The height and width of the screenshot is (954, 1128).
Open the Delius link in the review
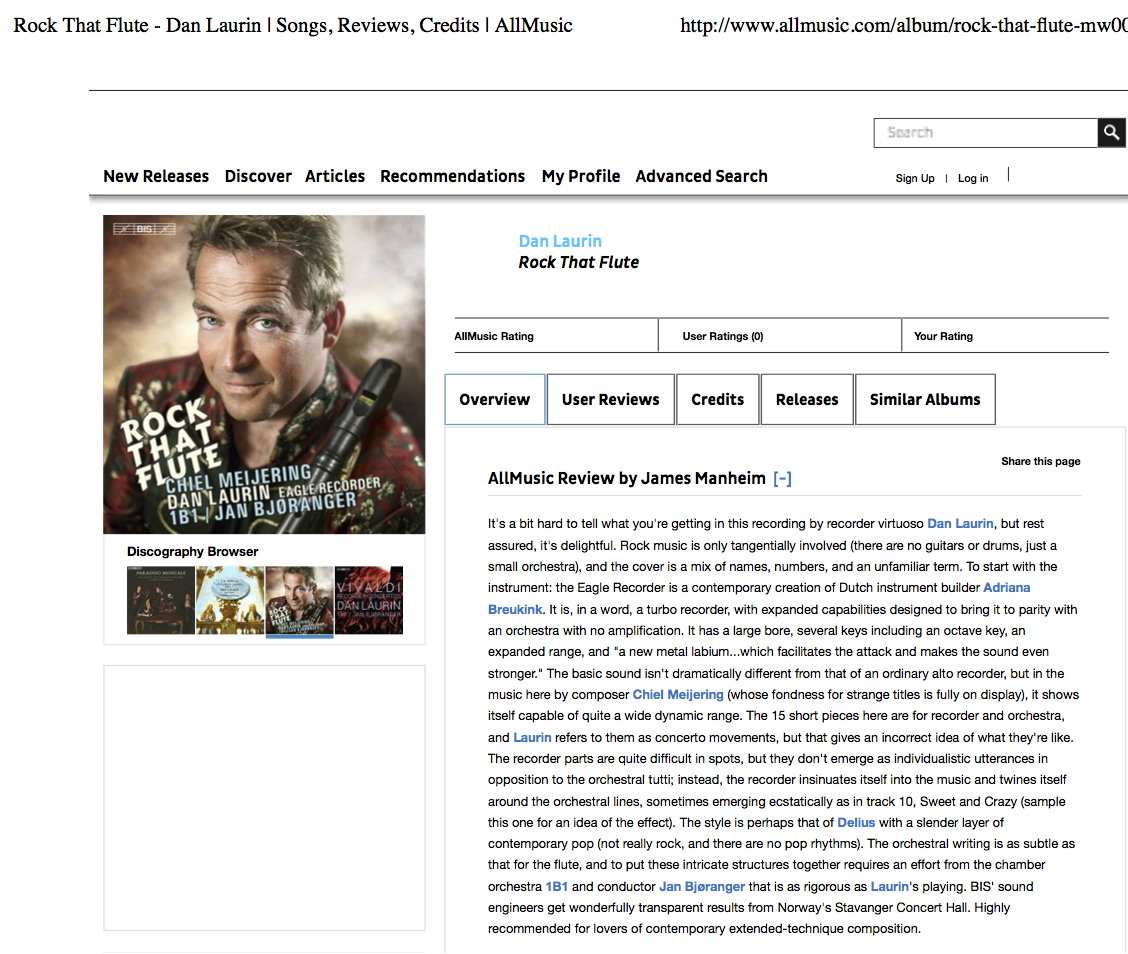[856, 822]
